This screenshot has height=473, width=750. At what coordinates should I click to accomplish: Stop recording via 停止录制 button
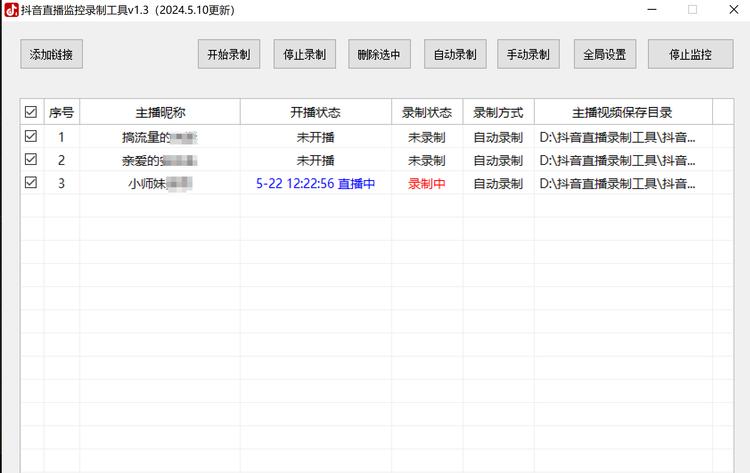[304, 54]
